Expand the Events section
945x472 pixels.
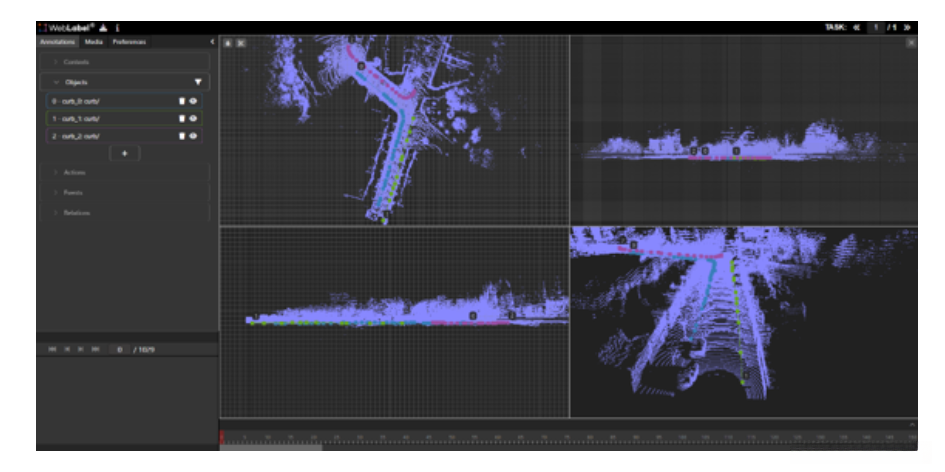tap(125, 193)
